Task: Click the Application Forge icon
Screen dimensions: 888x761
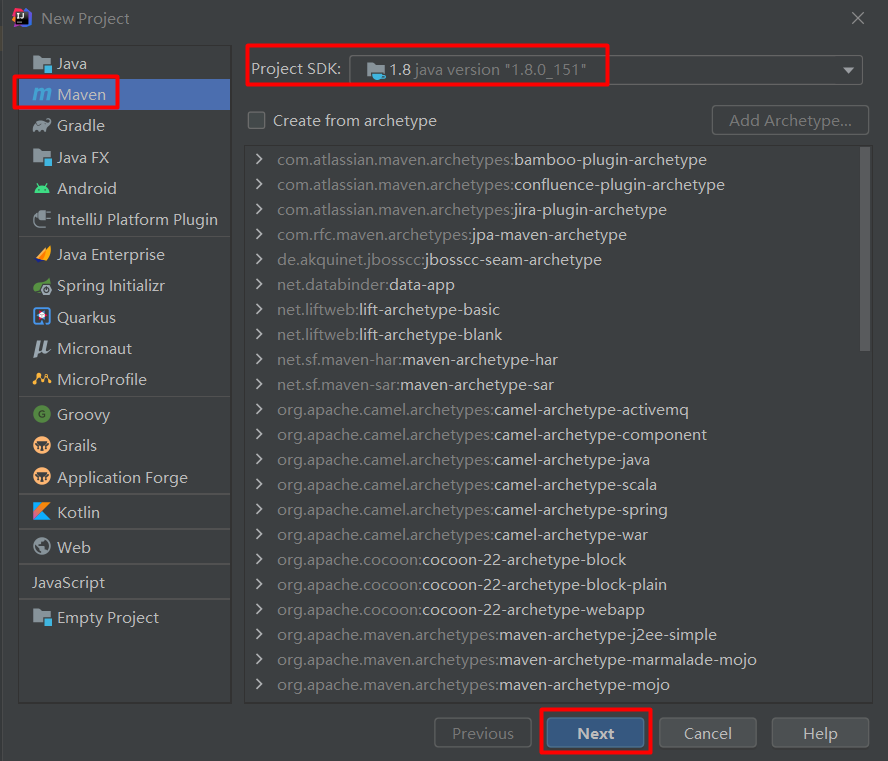Action: coord(42,477)
